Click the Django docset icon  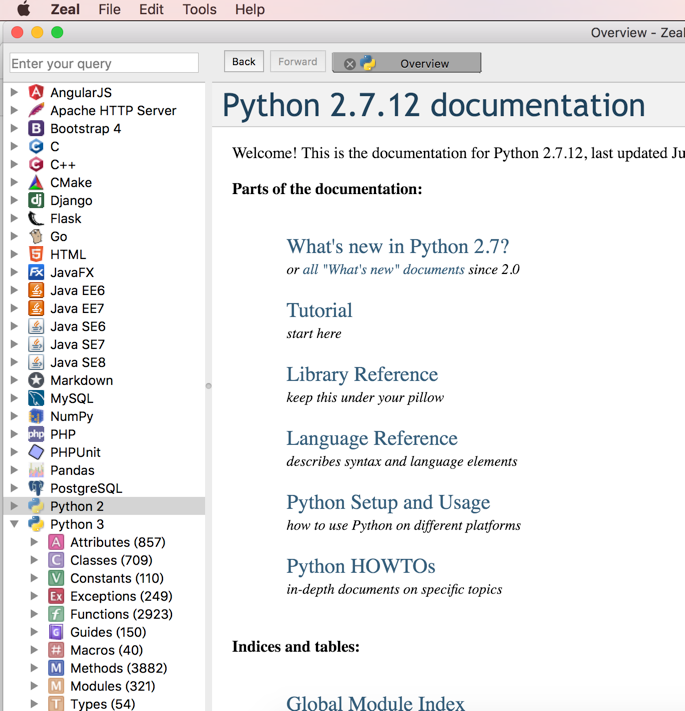[36, 200]
